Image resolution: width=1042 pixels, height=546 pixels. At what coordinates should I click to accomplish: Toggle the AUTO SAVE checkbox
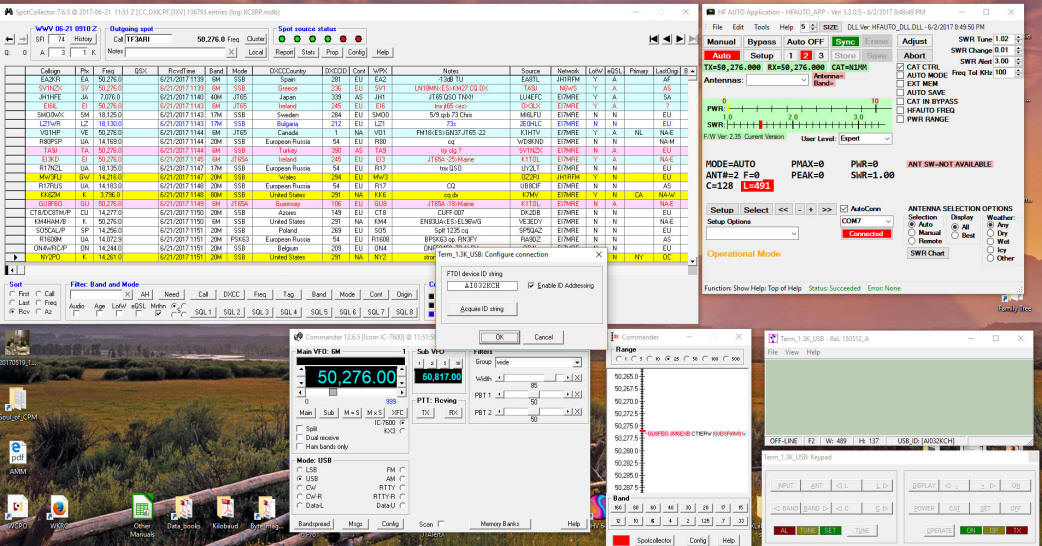(x=900, y=93)
